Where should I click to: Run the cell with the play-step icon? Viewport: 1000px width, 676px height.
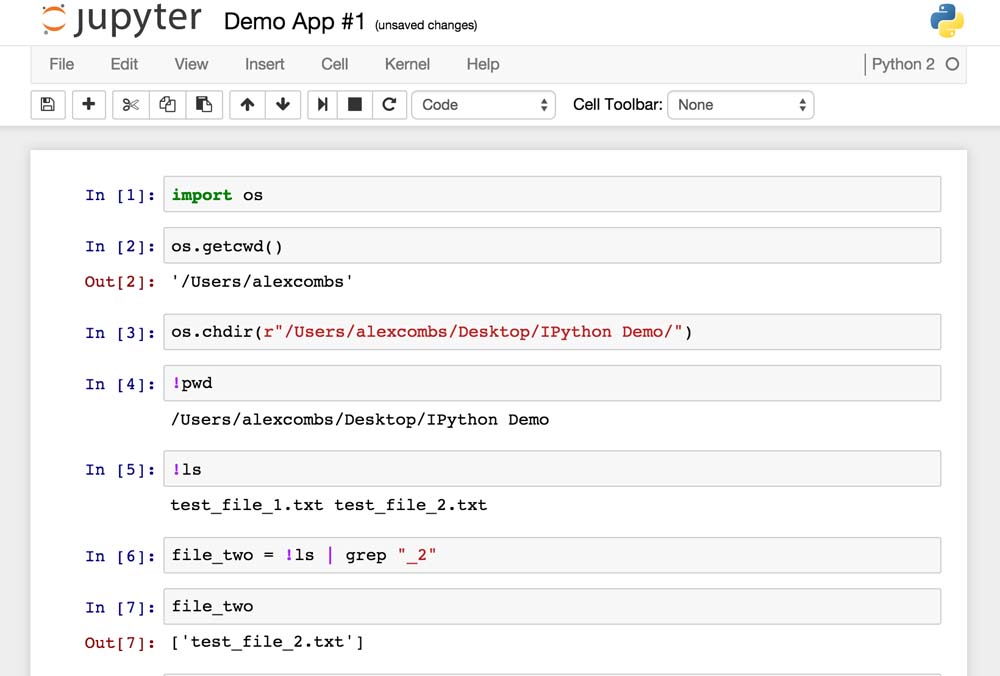point(322,105)
